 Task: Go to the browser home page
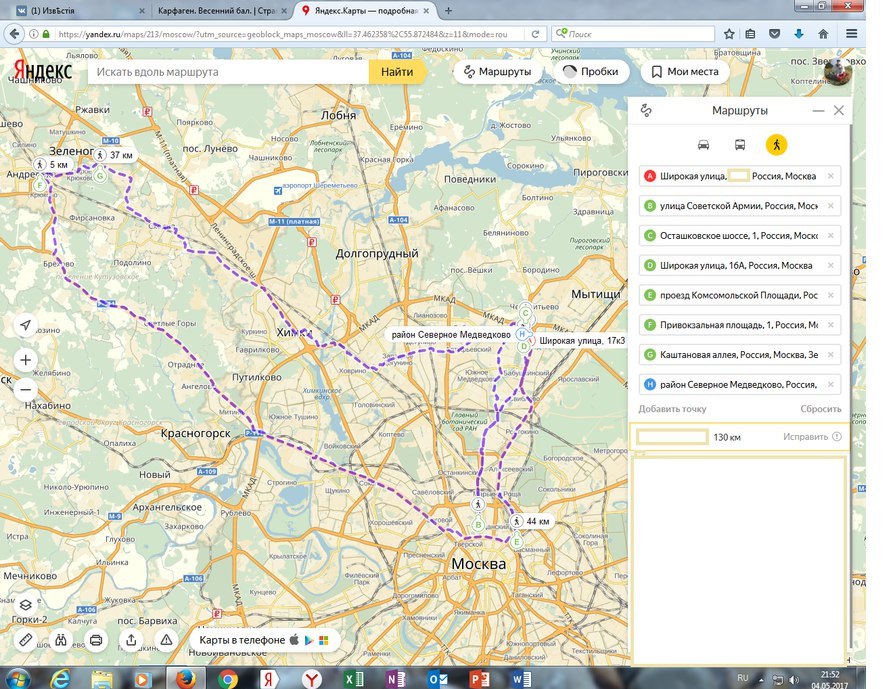(x=823, y=34)
